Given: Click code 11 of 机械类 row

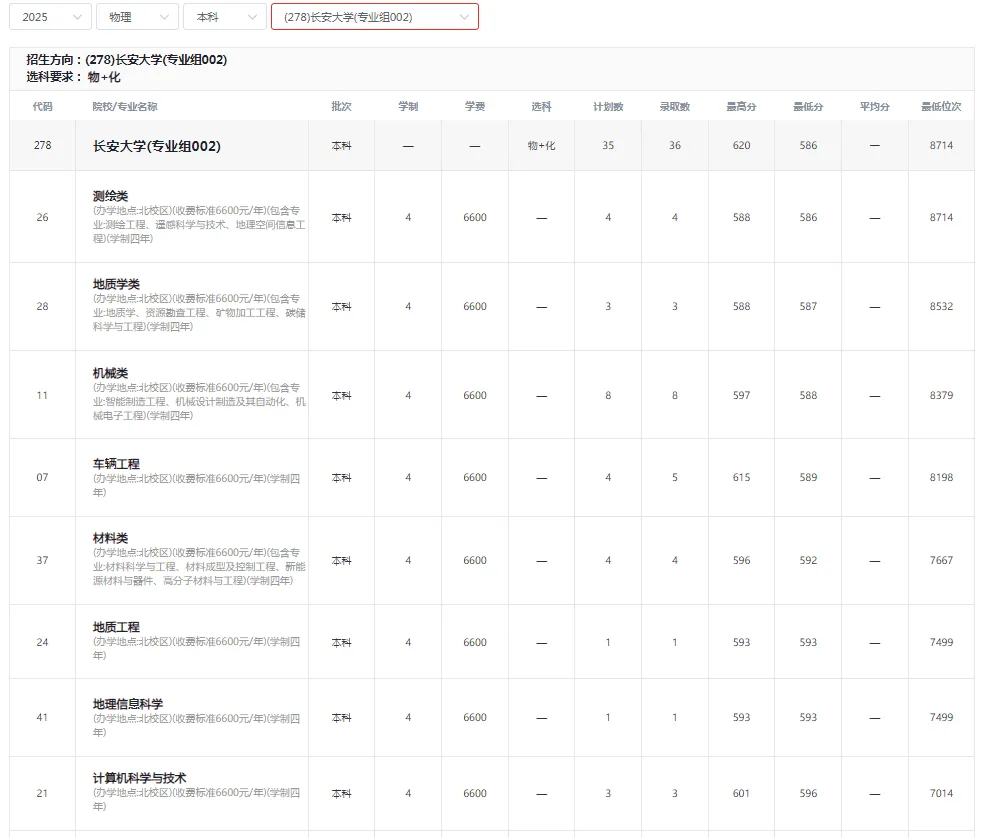Looking at the screenshot, I should pos(43,395).
